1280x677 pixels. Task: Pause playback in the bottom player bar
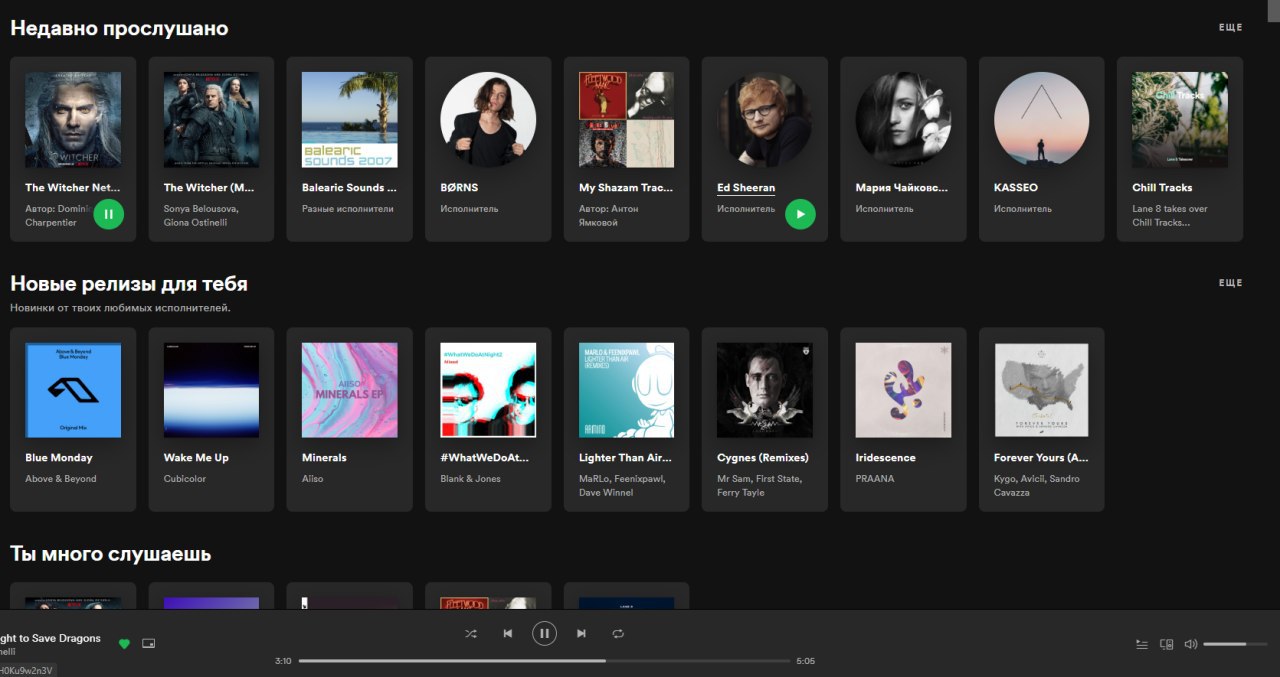tap(544, 633)
